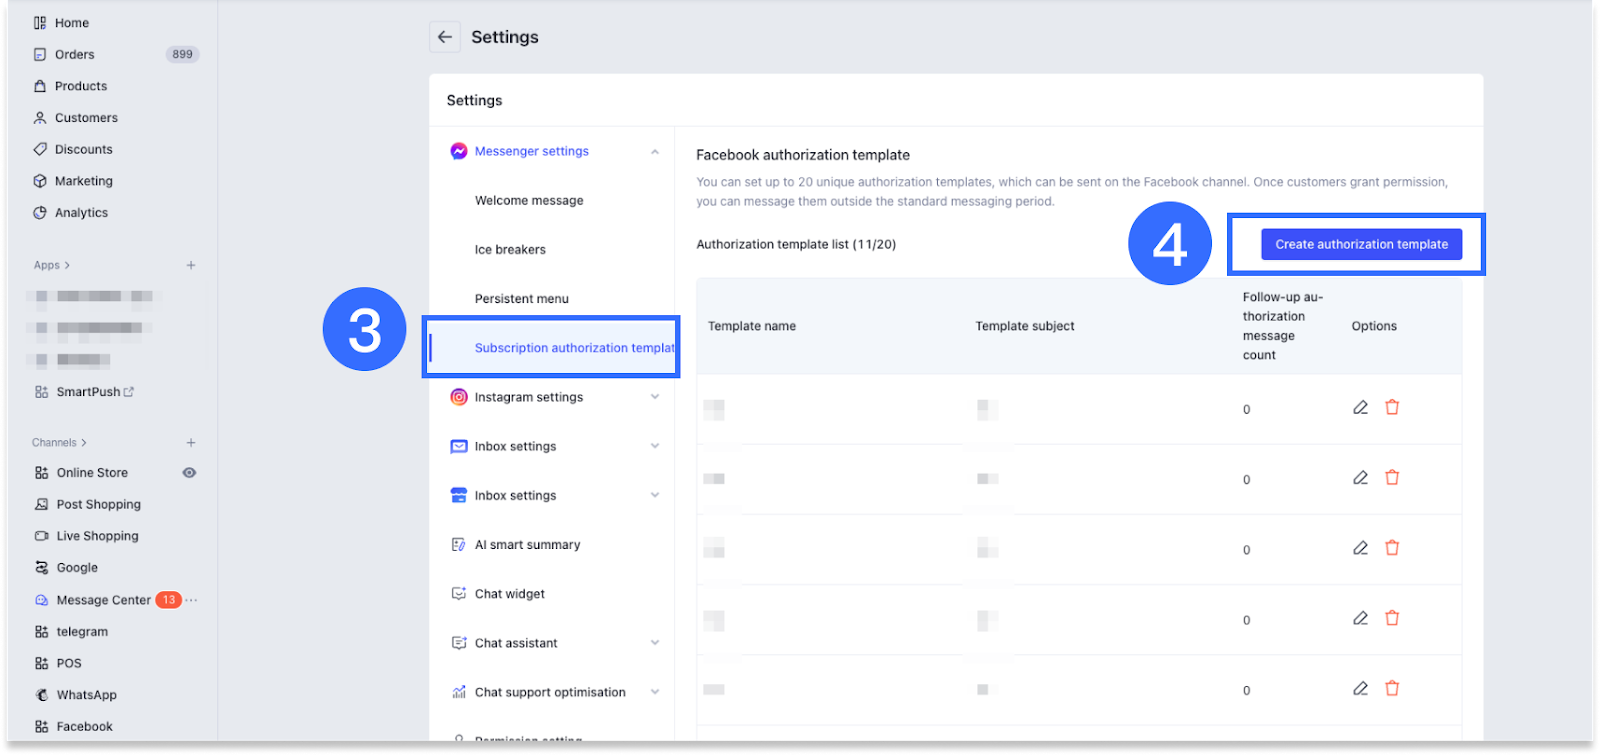Edit the first authorization template row
Screen dimensions: 1600x756
[1360, 408]
